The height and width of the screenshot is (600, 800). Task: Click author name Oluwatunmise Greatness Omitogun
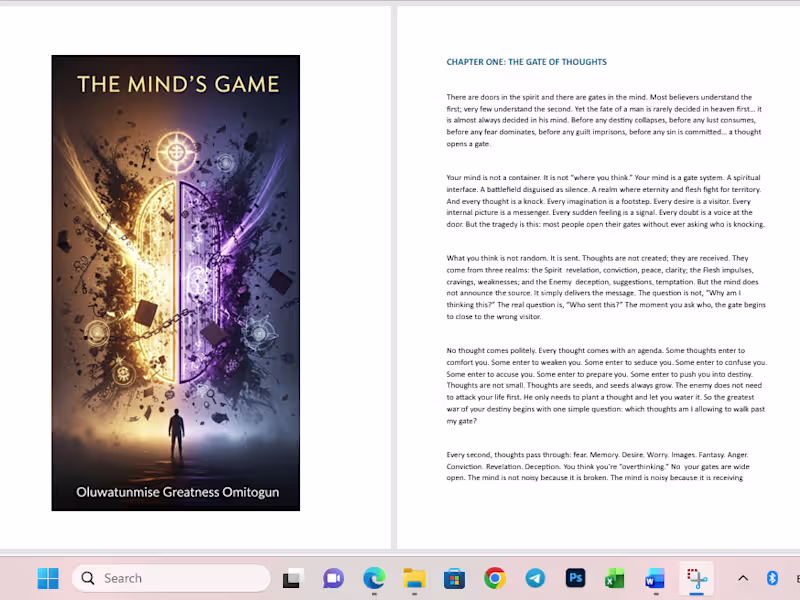point(178,492)
